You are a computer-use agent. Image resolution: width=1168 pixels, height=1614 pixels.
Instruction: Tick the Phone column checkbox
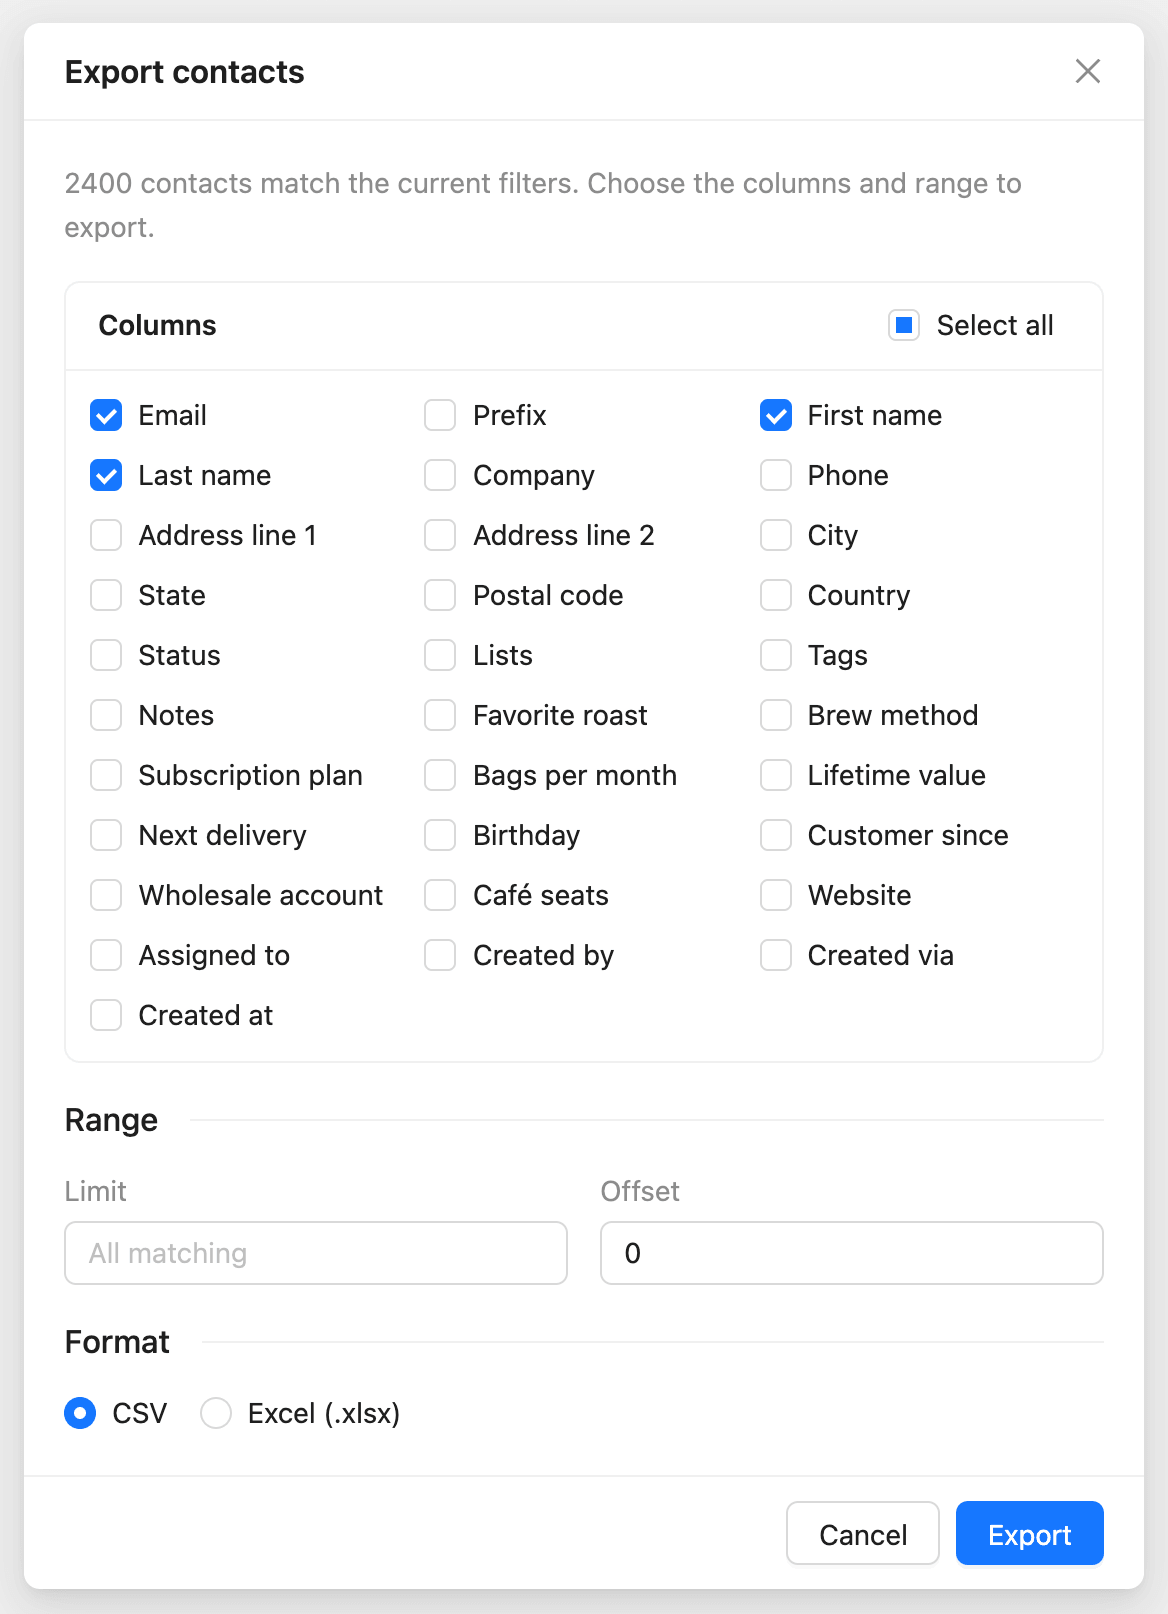click(776, 475)
